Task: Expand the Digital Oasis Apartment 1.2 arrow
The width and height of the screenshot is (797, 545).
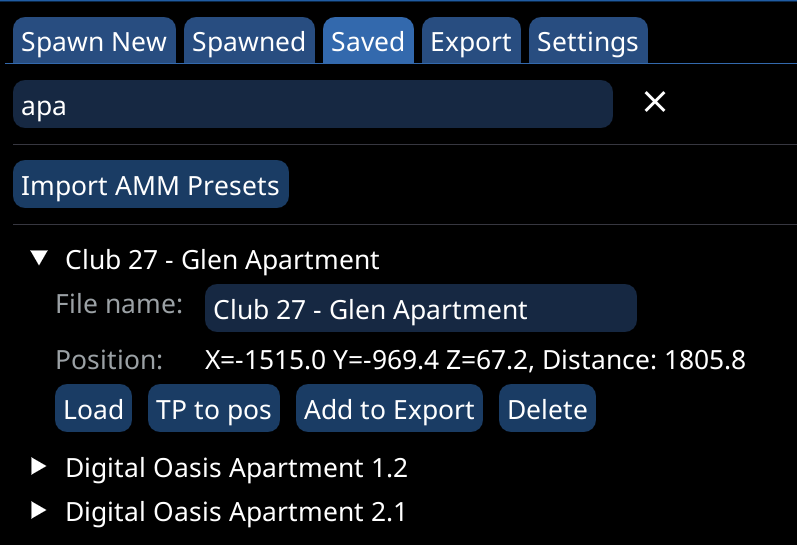Action: pyautogui.click(x=40, y=466)
